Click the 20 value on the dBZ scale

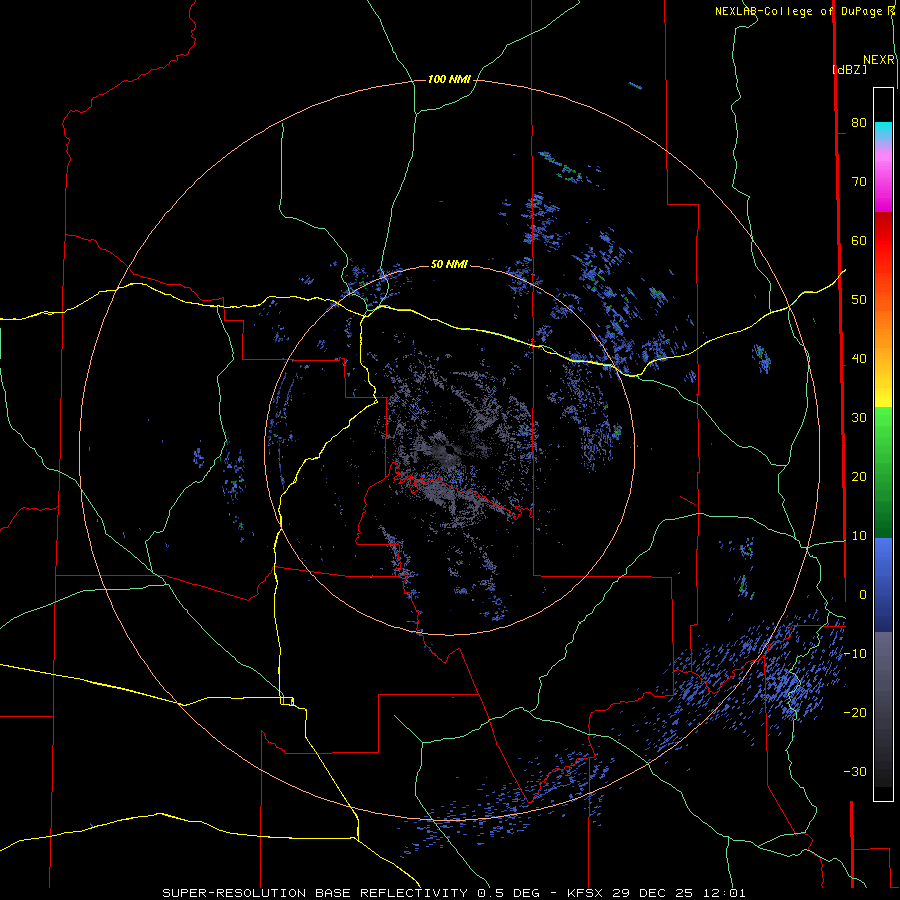pos(859,477)
